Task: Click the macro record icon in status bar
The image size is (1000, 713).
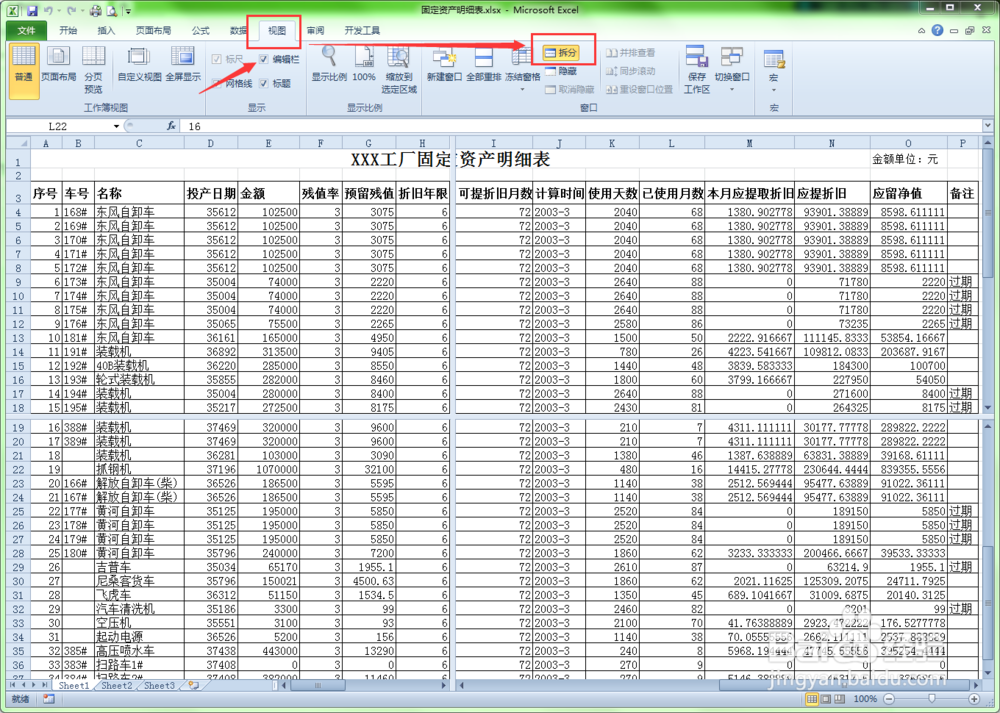Action: 48,700
